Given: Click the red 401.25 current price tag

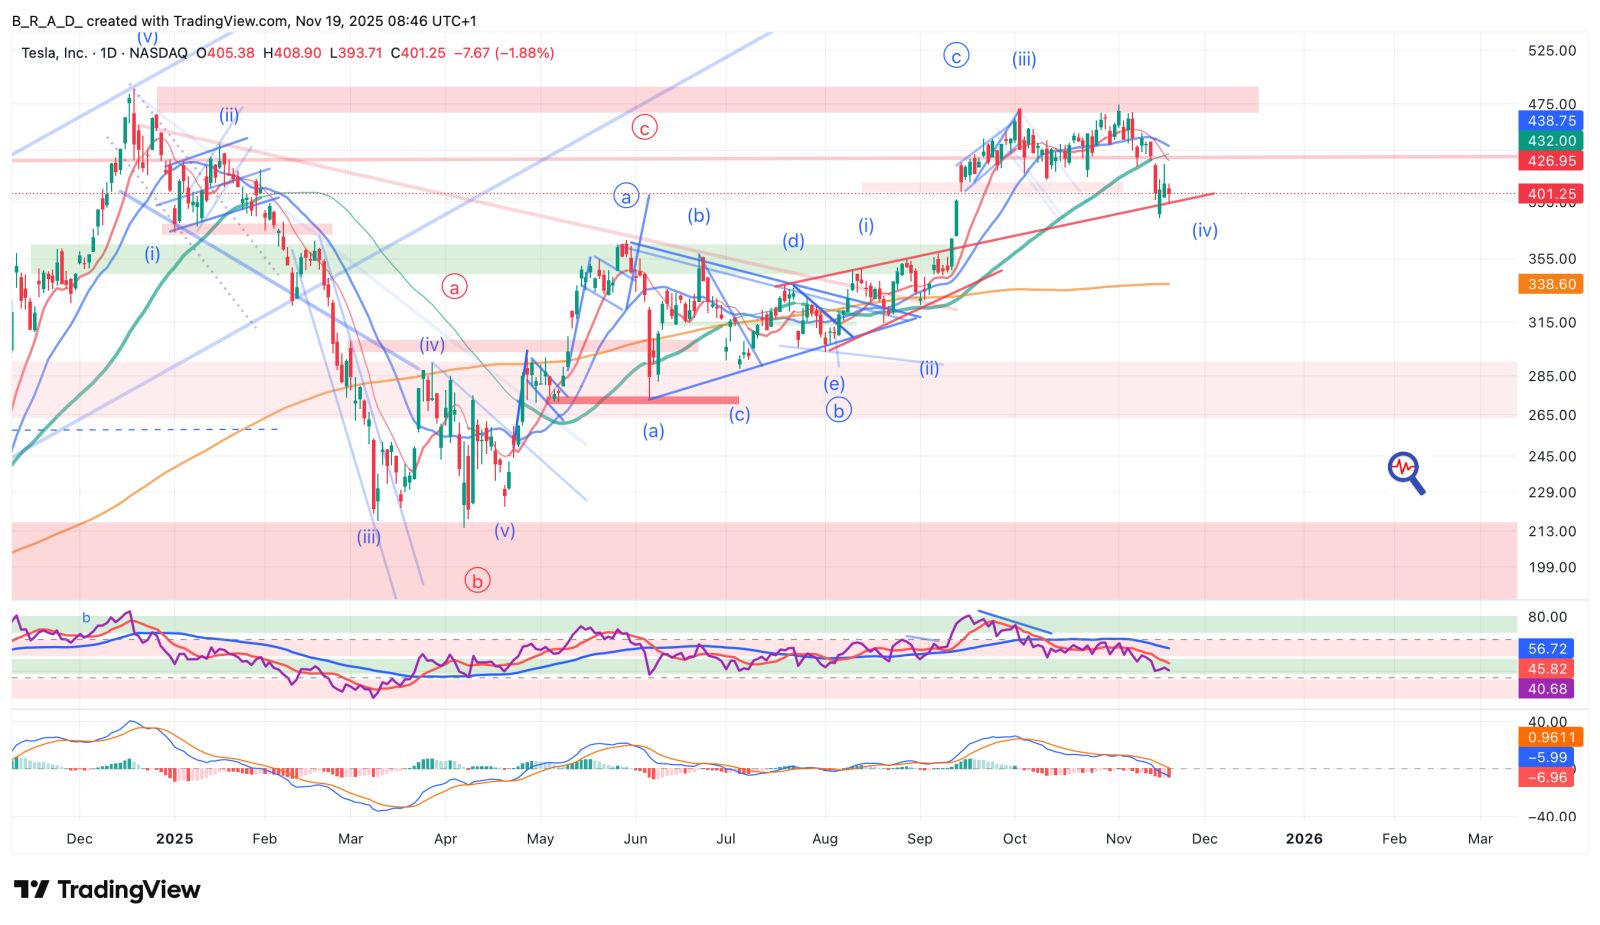Looking at the screenshot, I should pyautogui.click(x=1550, y=194).
